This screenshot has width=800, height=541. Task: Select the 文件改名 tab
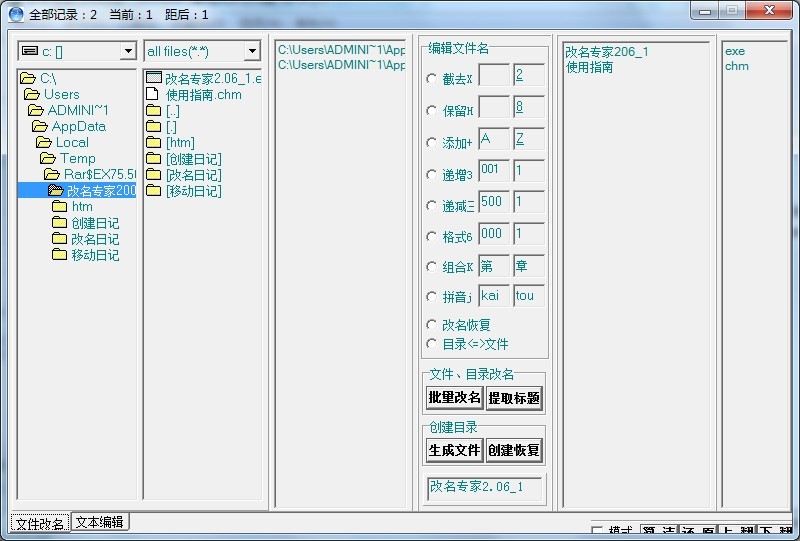click(40, 523)
